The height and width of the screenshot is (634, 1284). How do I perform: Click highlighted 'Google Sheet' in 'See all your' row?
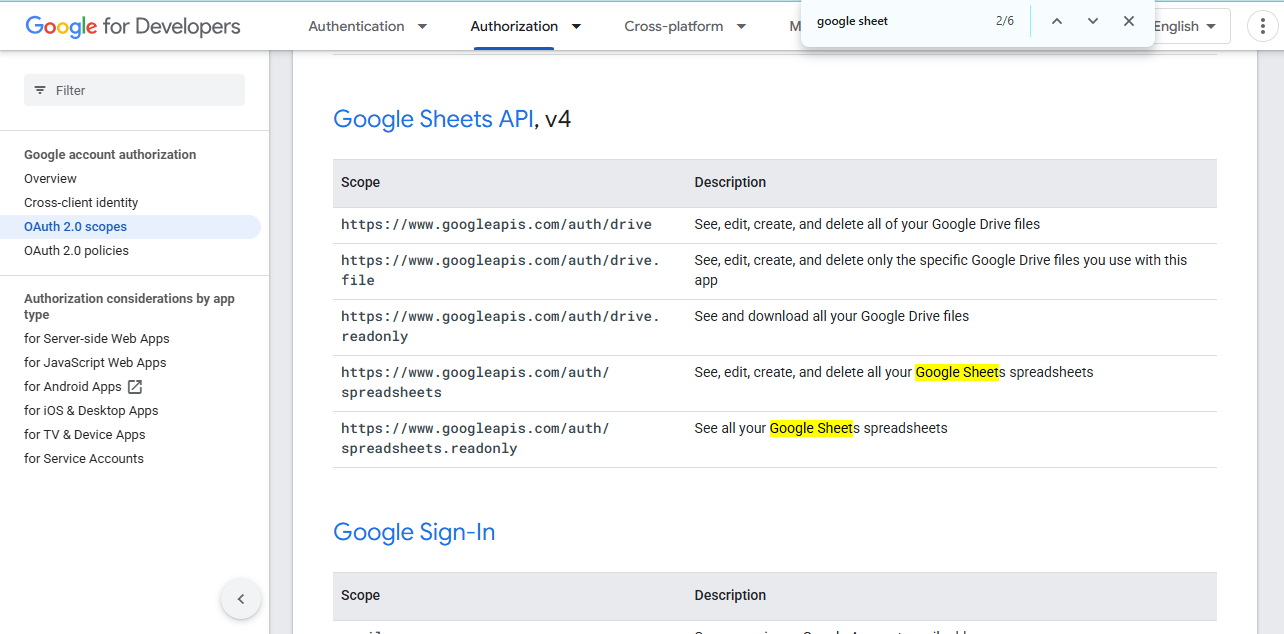pyautogui.click(x=811, y=428)
